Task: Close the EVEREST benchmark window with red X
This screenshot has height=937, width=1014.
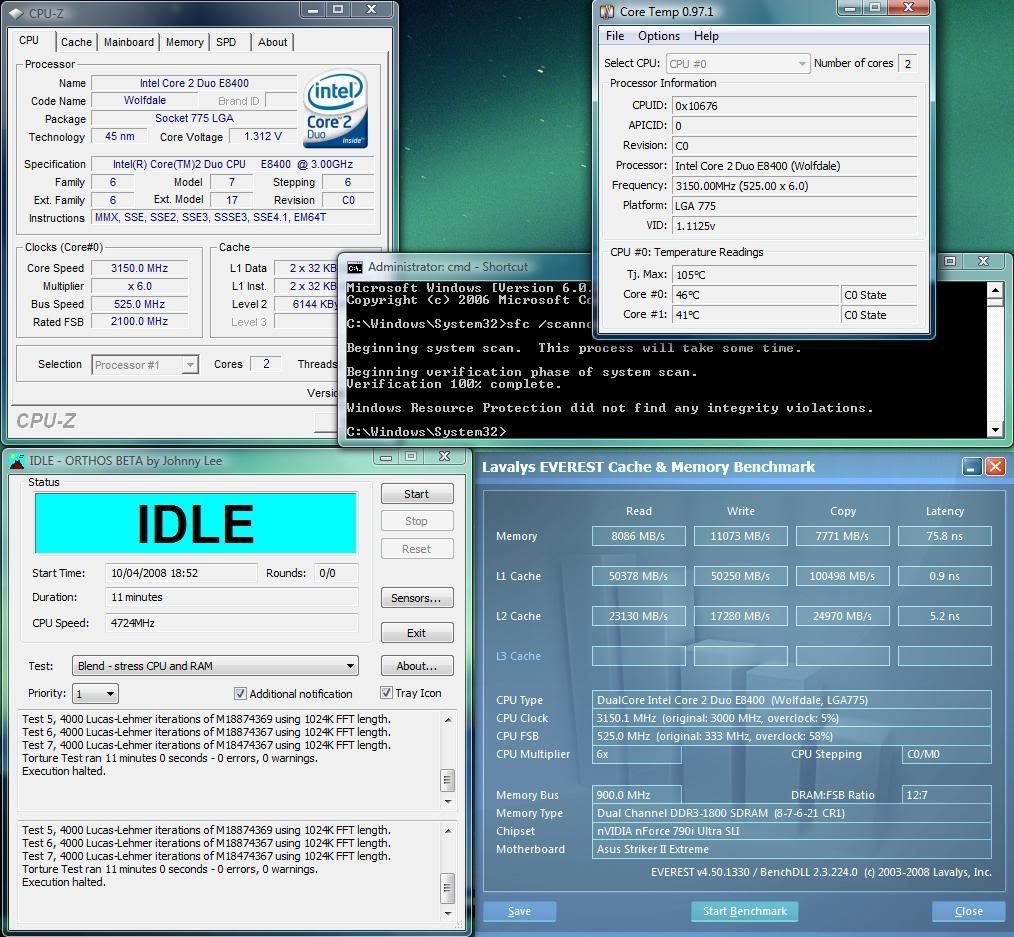Action: point(995,467)
